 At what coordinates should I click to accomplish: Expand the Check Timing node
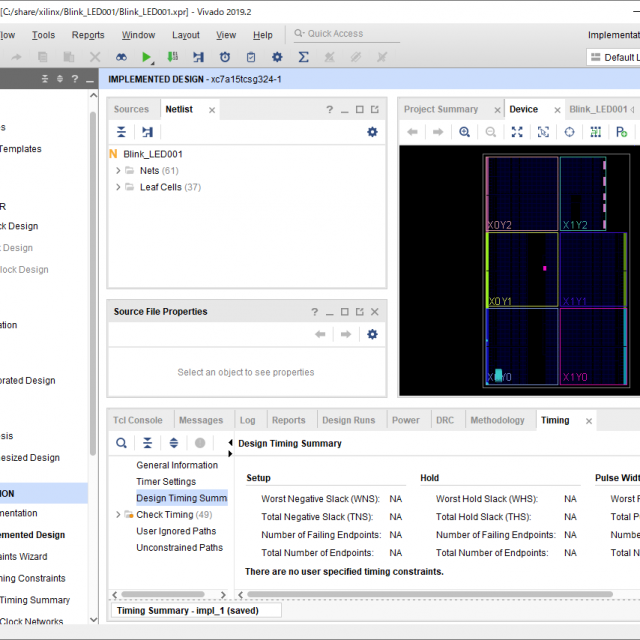(x=118, y=515)
